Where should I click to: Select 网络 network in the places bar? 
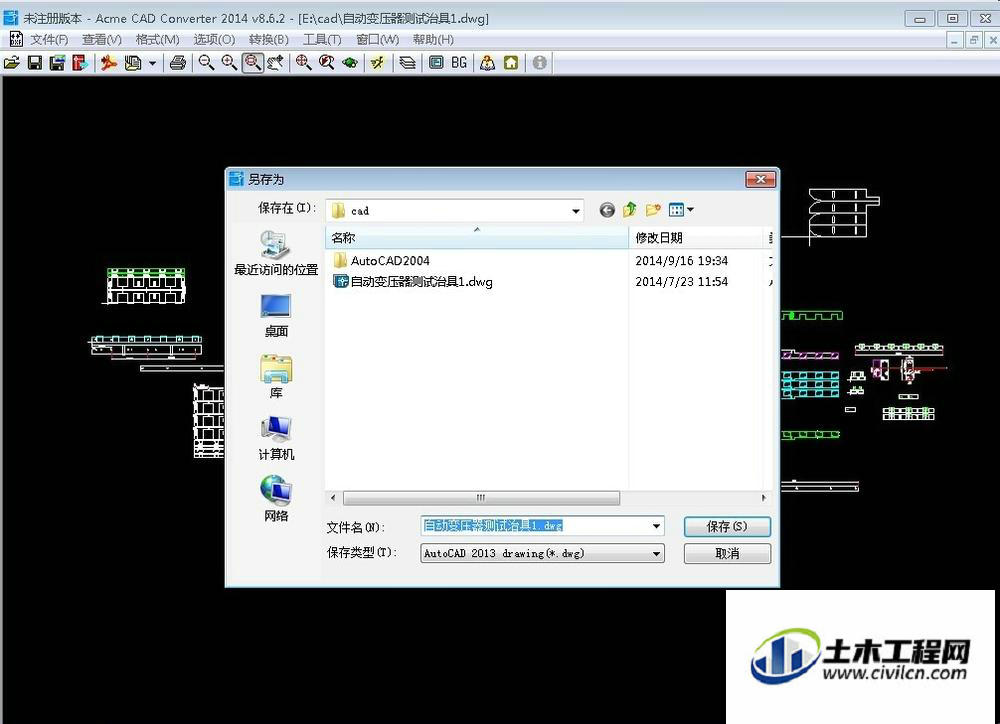tap(276, 499)
